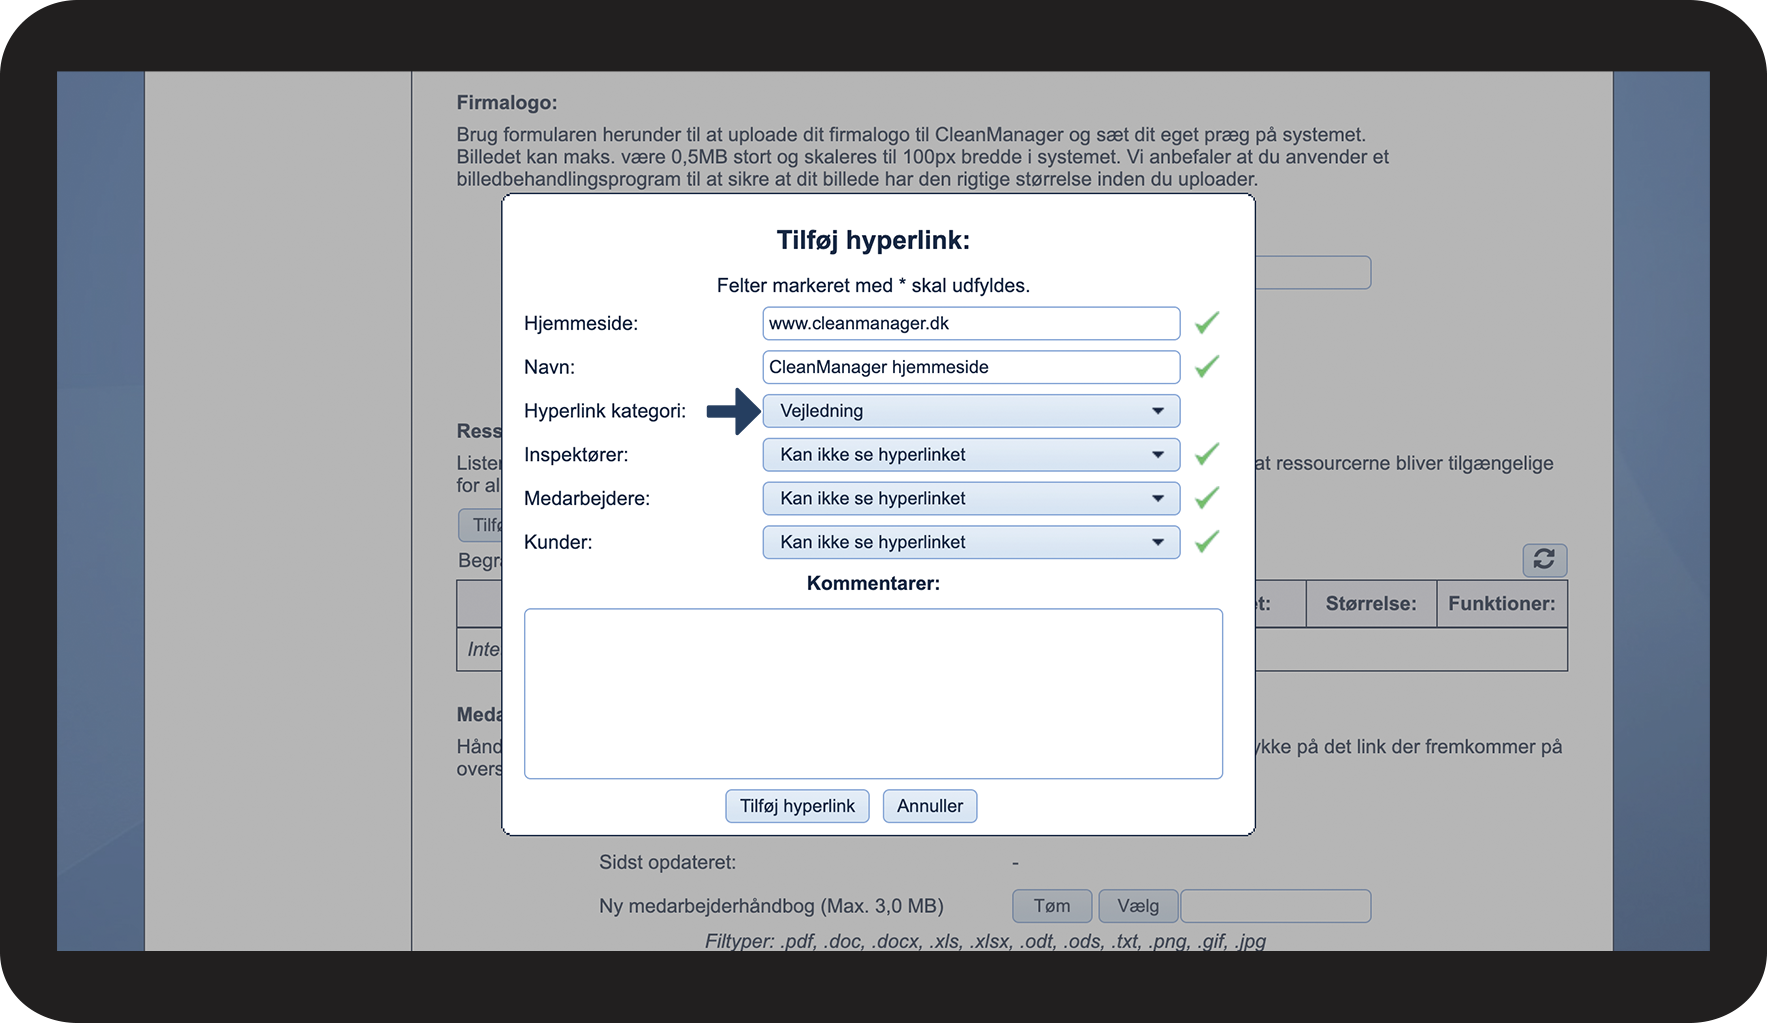Open the Hyperlink kategori dropdown
This screenshot has width=1767, height=1023.
coord(971,411)
